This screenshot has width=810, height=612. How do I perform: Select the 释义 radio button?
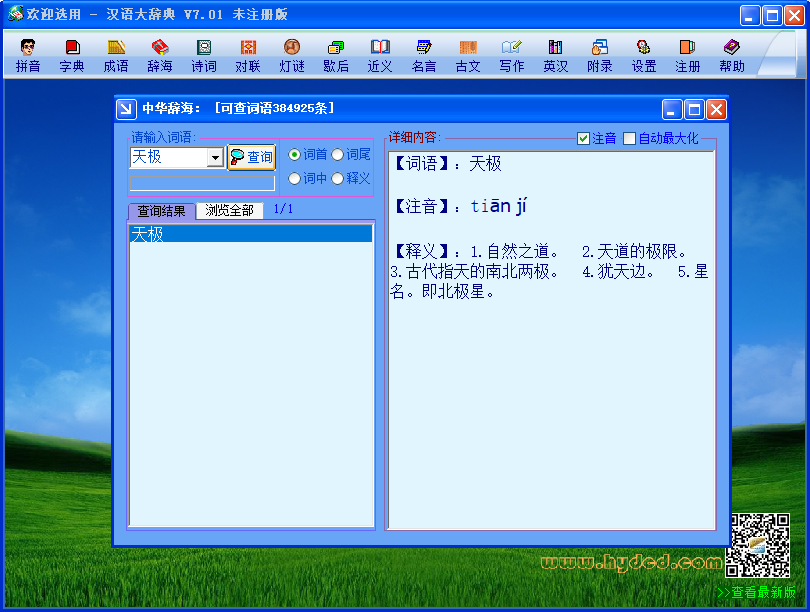pyautogui.click(x=337, y=179)
